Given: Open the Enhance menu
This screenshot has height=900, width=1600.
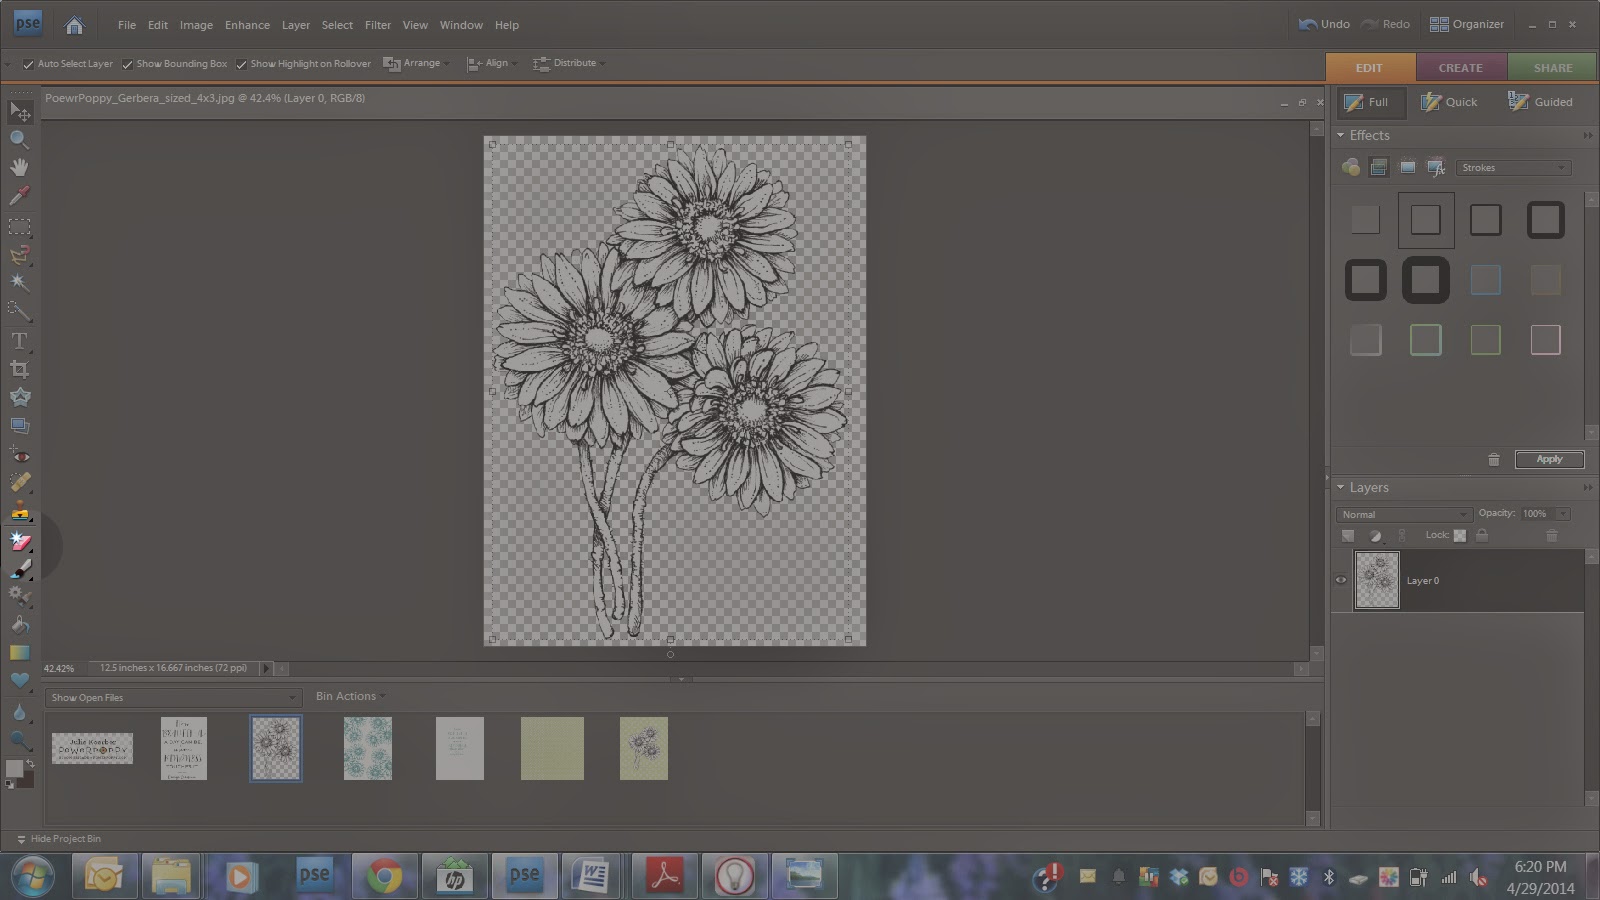Looking at the screenshot, I should pos(247,25).
